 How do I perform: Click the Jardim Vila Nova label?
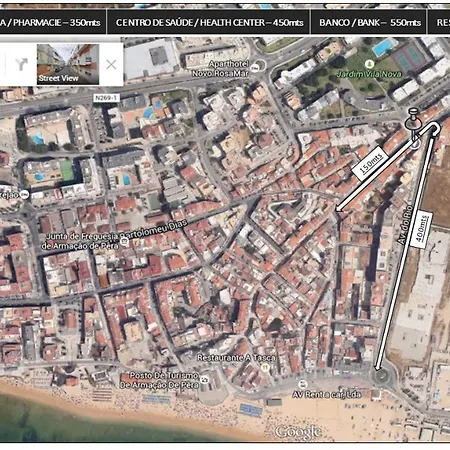[369, 74]
